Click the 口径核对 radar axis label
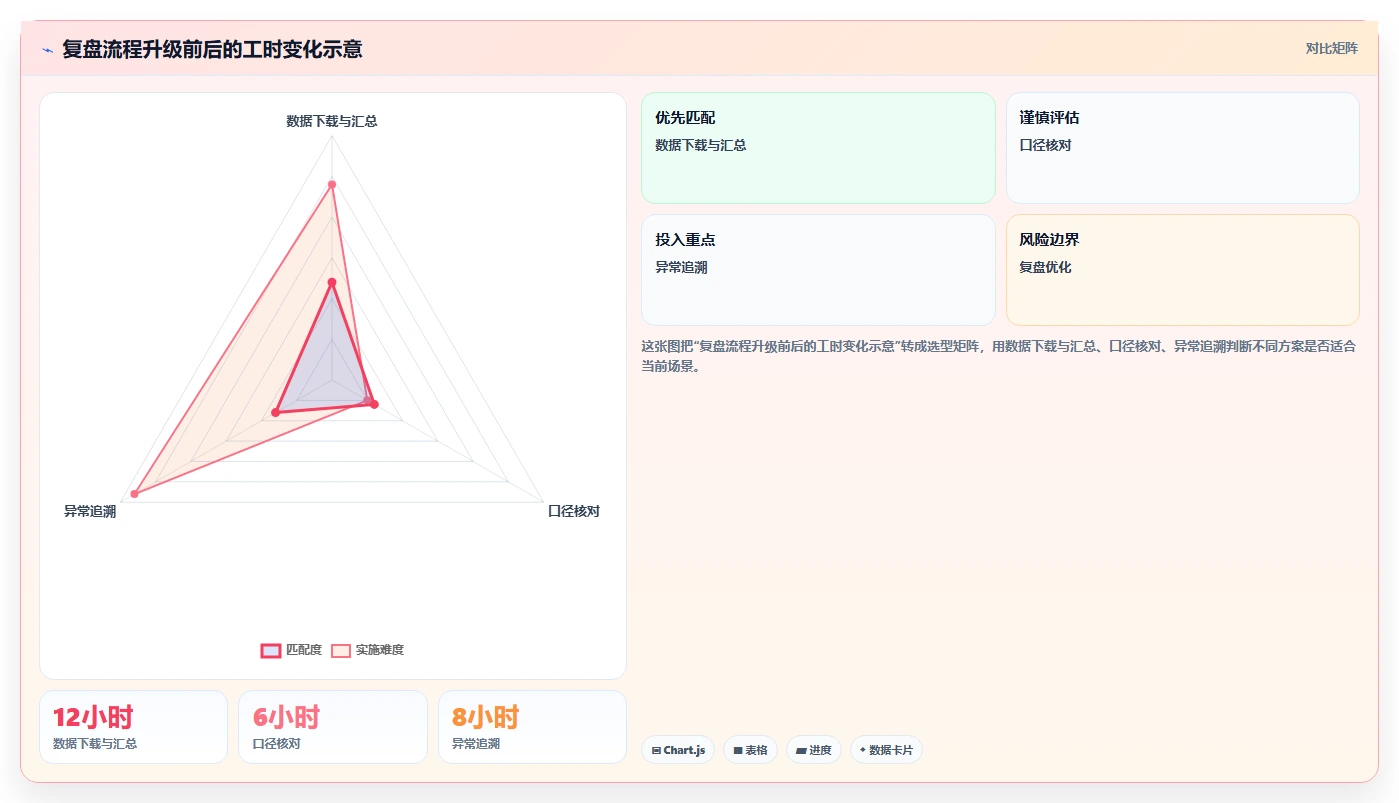 pos(574,511)
